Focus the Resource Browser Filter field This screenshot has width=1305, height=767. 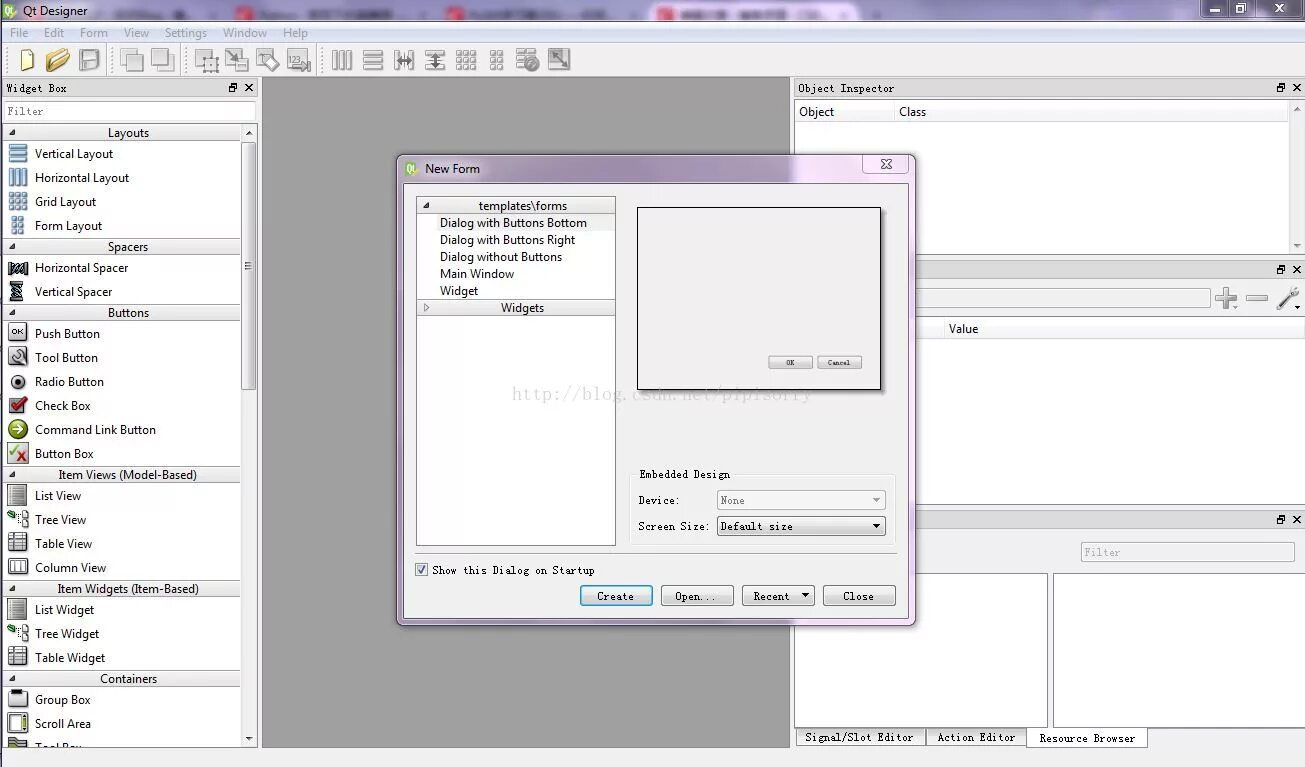pyautogui.click(x=1188, y=552)
